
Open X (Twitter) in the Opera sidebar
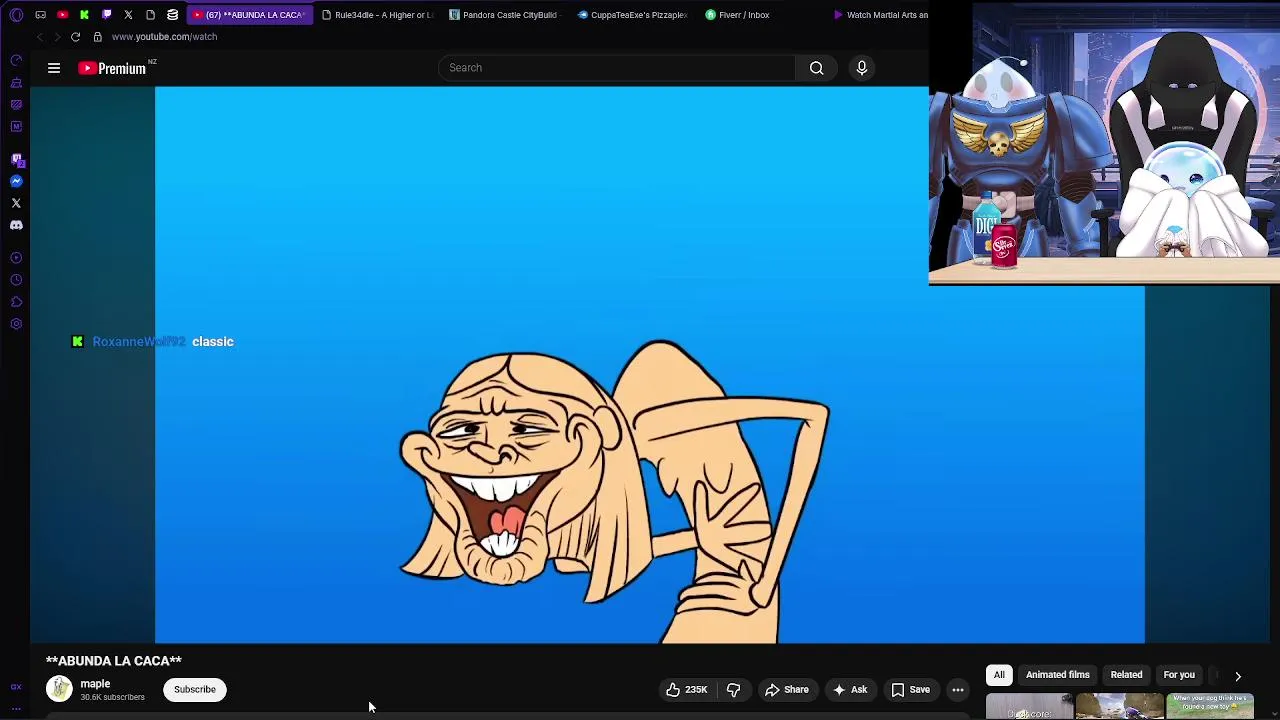pyautogui.click(x=16, y=203)
